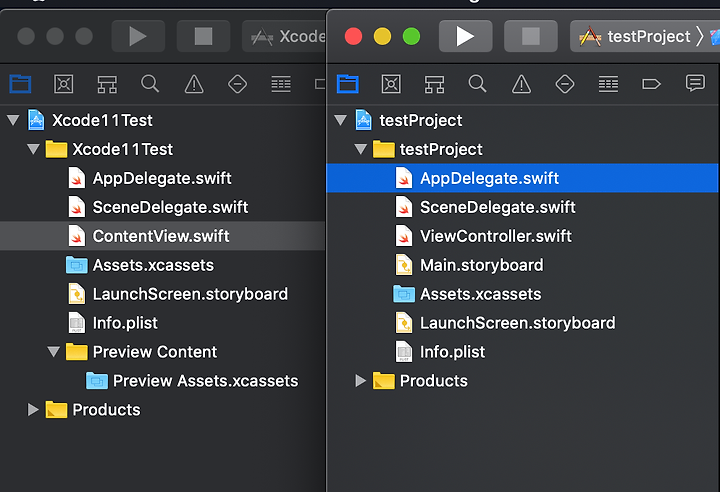Expand Products folder in testProject window
The width and height of the screenshot is (720, 492).
(360, 381)
